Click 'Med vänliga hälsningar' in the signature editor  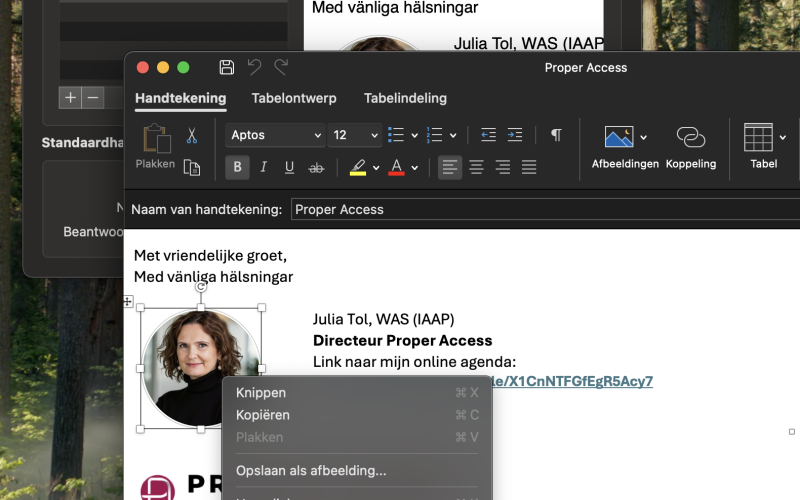(x=213, y=277)
